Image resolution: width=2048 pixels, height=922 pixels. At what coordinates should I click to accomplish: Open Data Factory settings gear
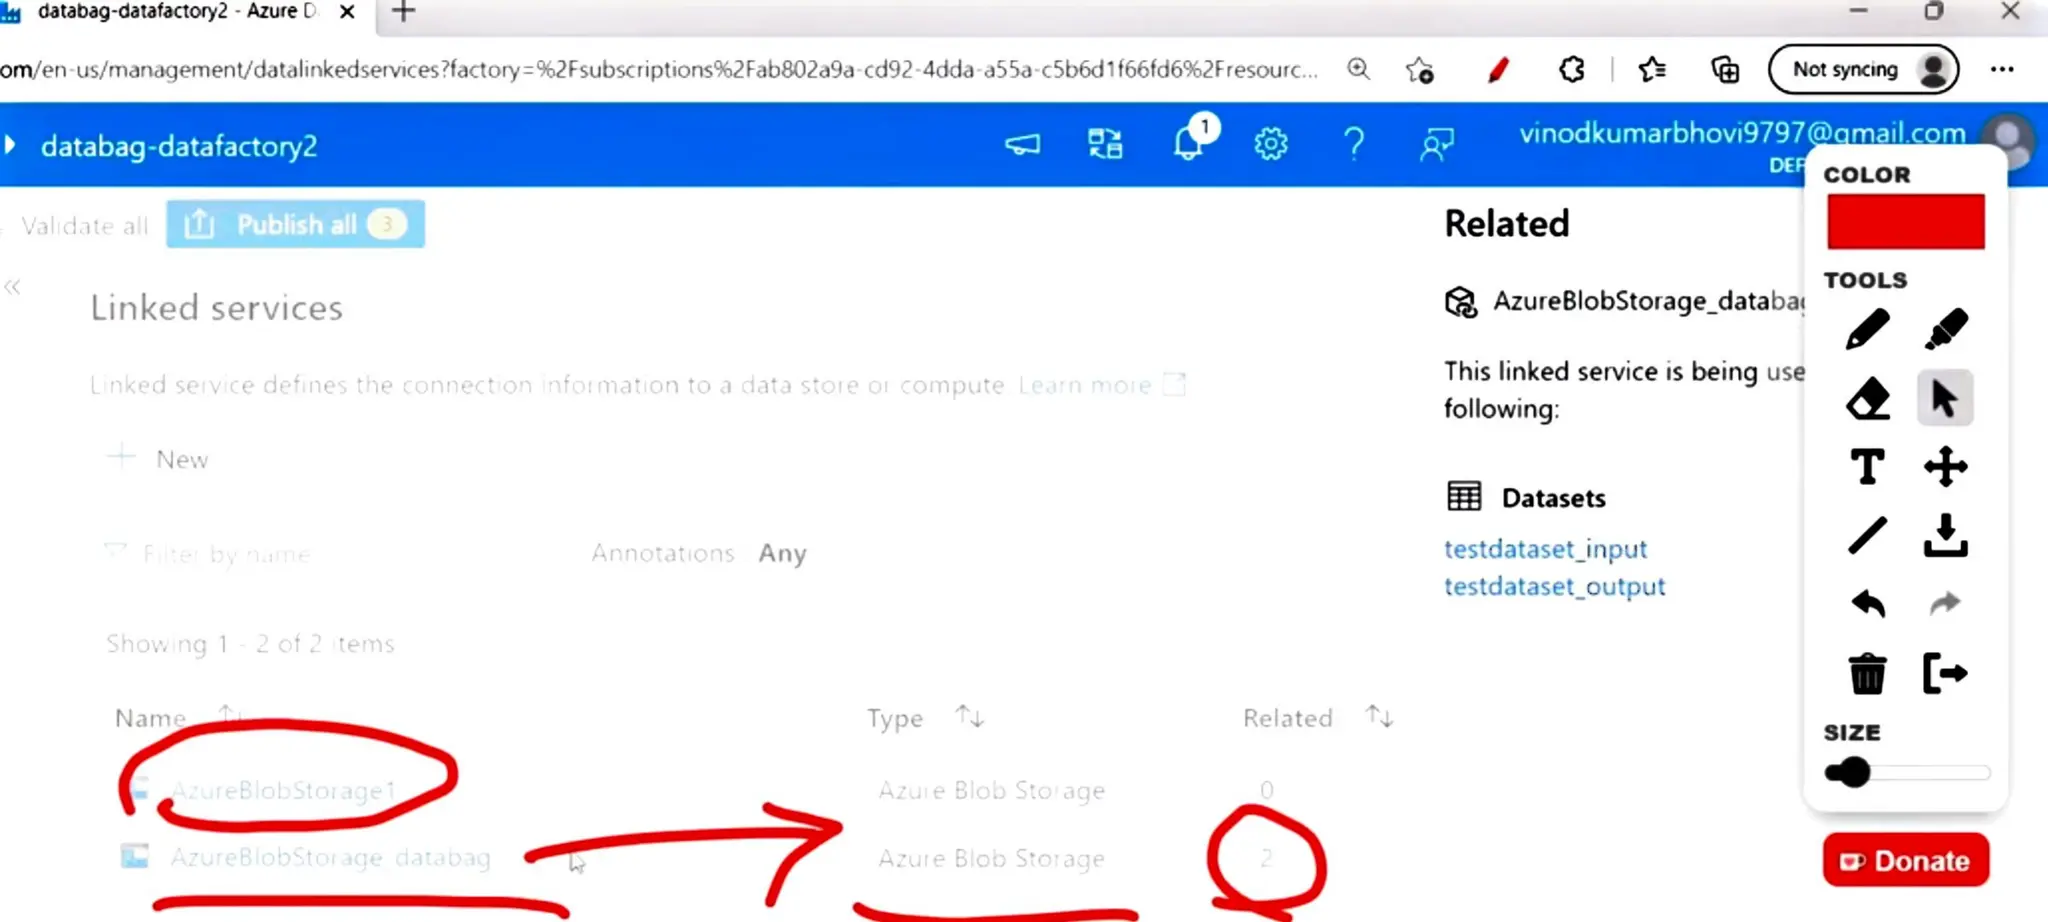point(1270,145)
